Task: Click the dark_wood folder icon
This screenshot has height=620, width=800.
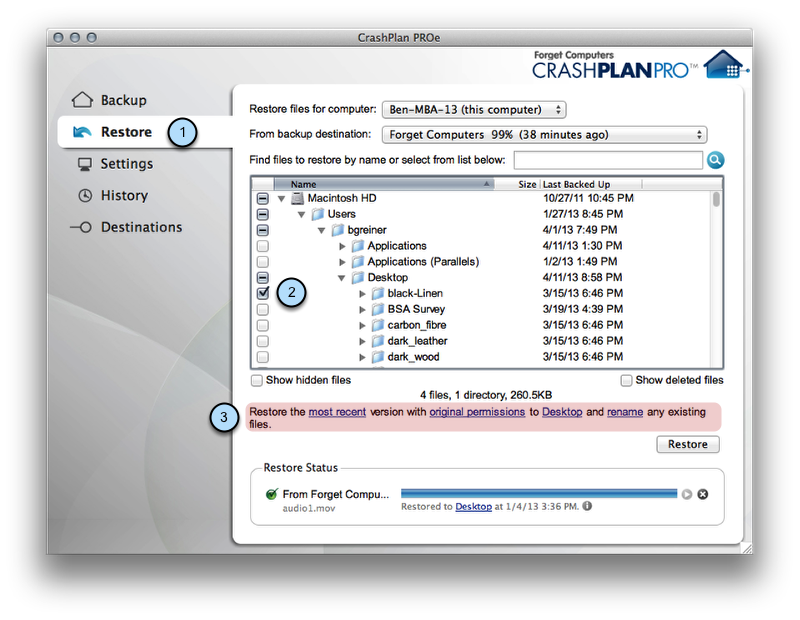Action: (x=378, y=356)
